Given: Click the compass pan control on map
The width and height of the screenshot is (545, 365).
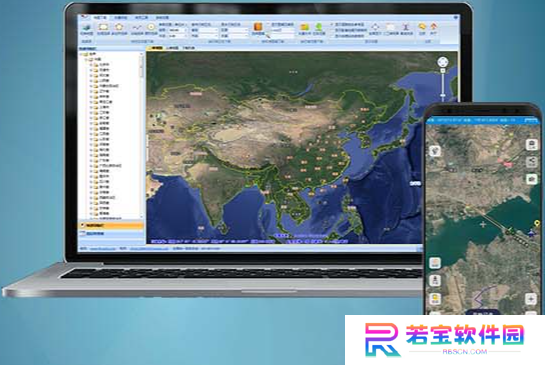Looking at the screenshot, I should click(442, 62).
